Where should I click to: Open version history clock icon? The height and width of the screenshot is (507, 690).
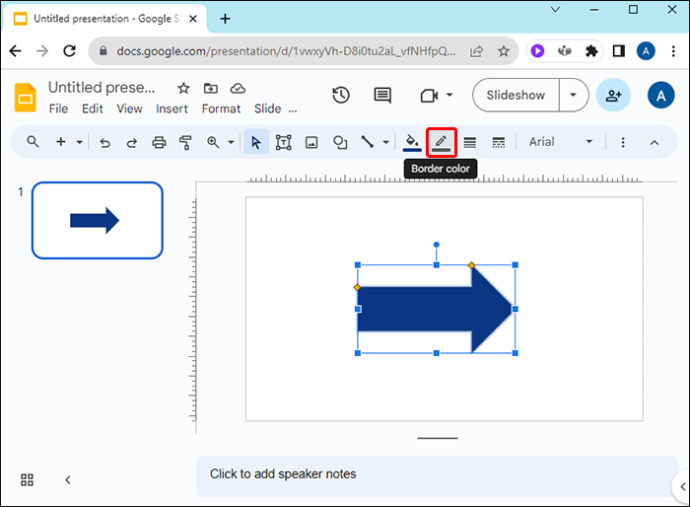click(341, 95)
